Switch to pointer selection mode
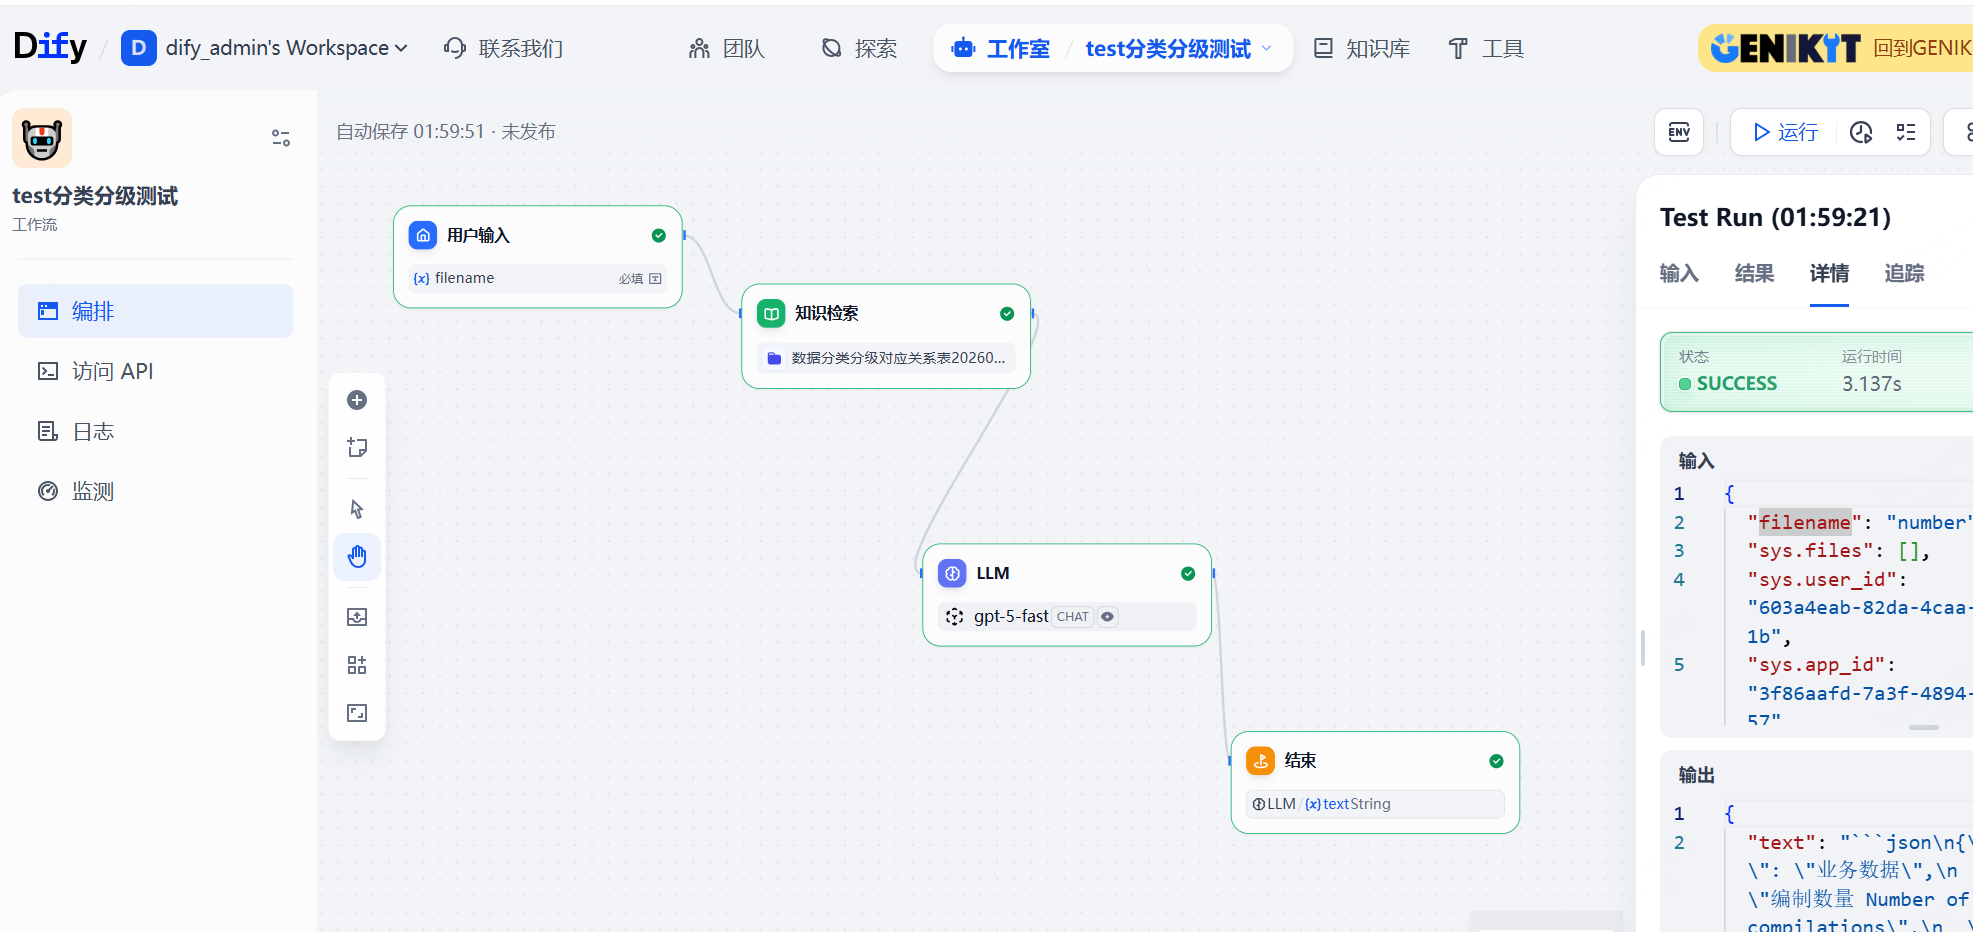The width and height of the screenshot is (1973, 932). pyautogui.click(x=357, y=508)
